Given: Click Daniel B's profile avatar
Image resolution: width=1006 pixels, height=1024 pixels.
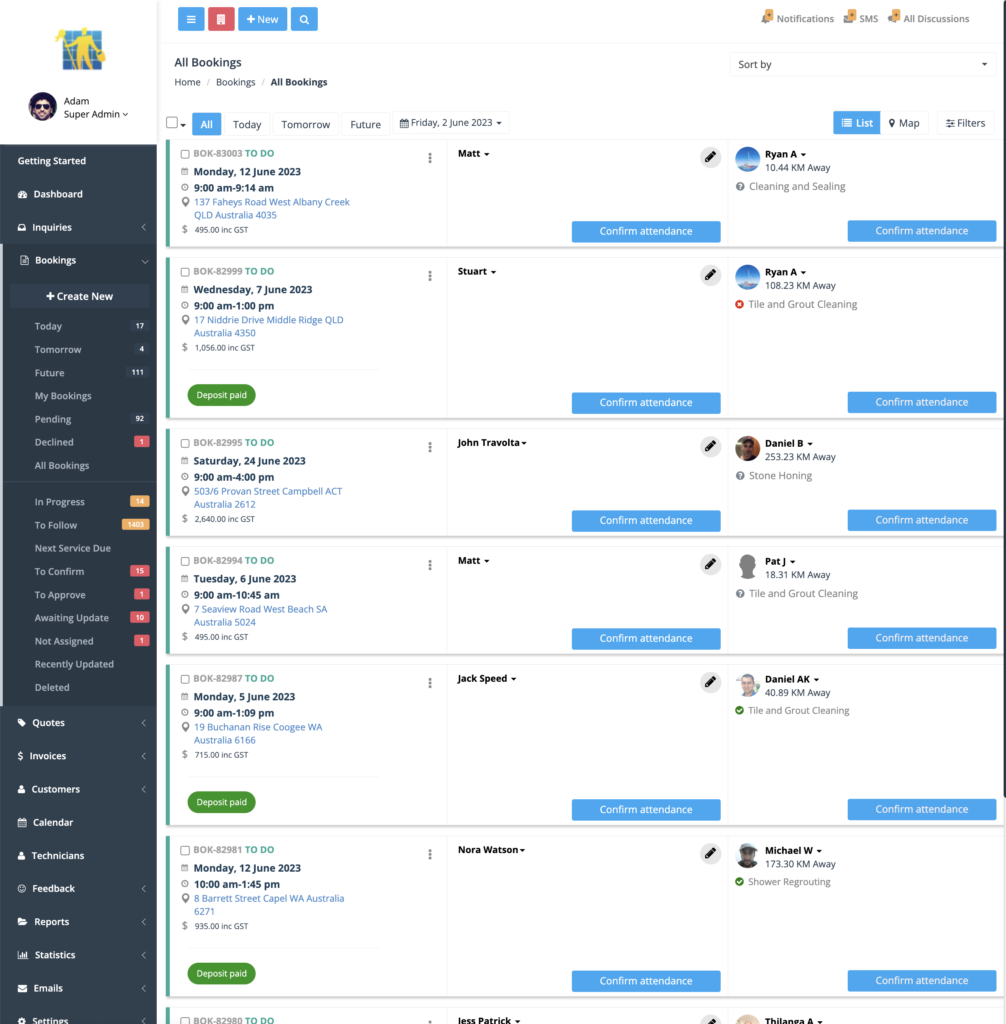Looking at the screenshot, I should pos(747,449).
